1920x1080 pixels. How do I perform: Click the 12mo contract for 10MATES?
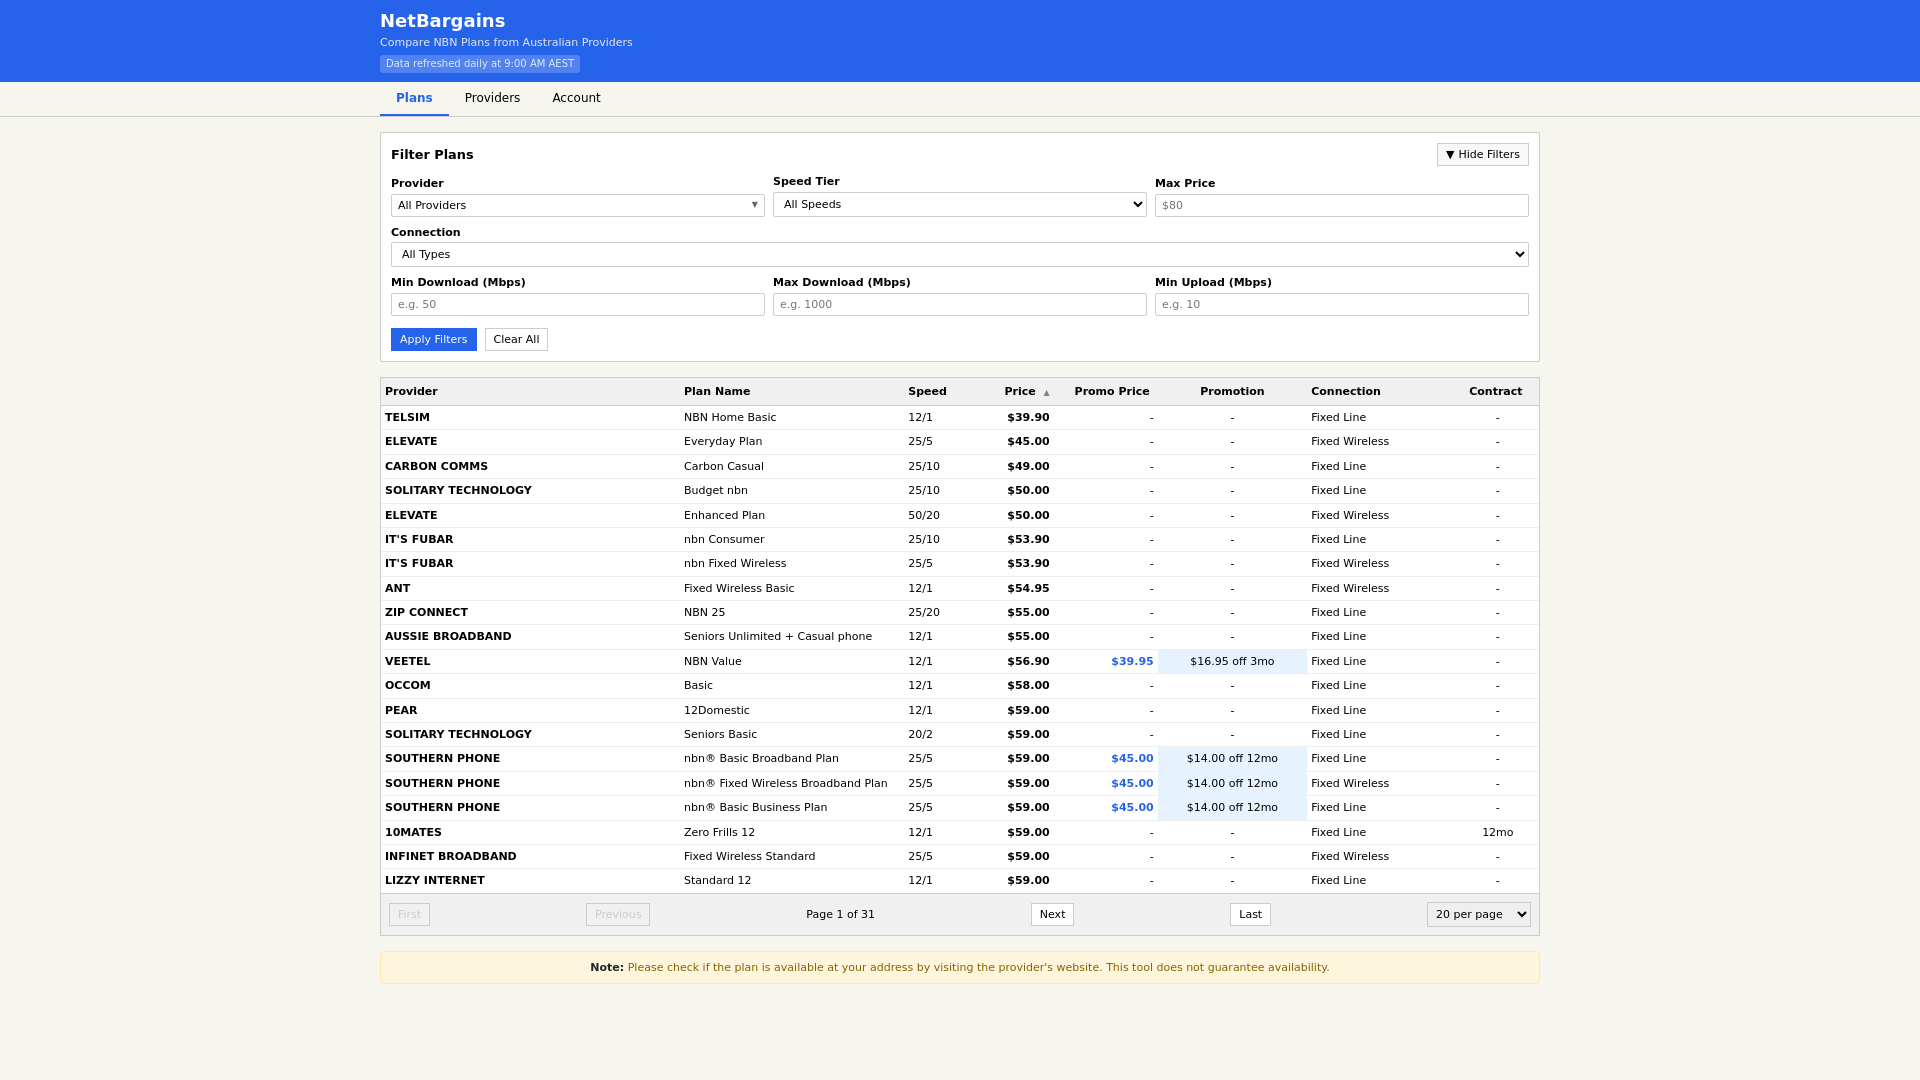[x=1497, y=833]
